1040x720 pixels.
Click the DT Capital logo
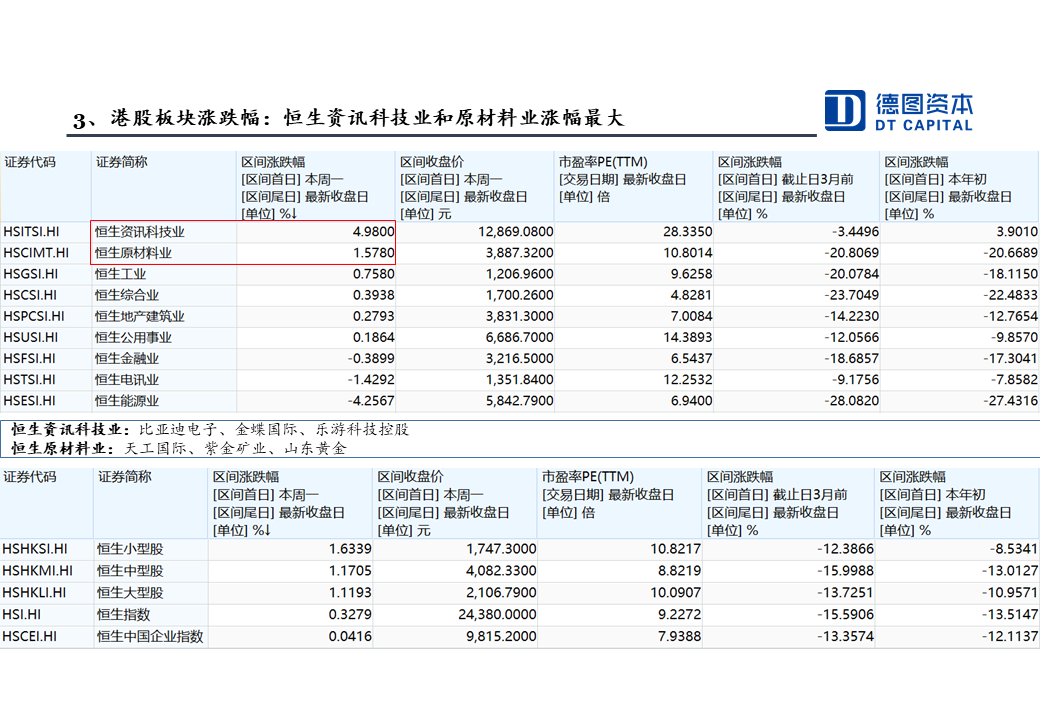pyautogui.click(x=899, y=111)
